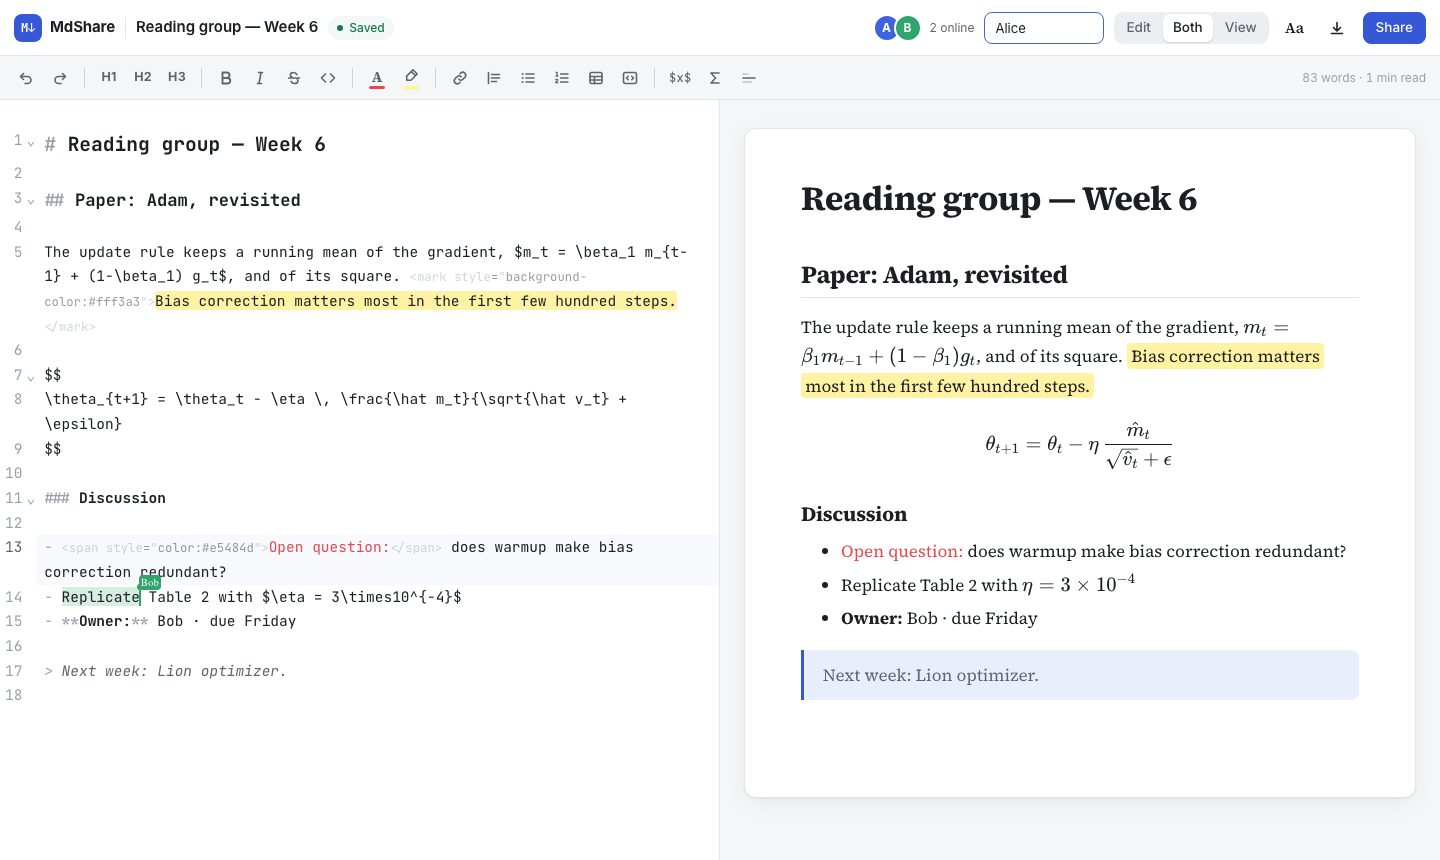
Task: Switch to Both view mode
Action: [1188, 28]
